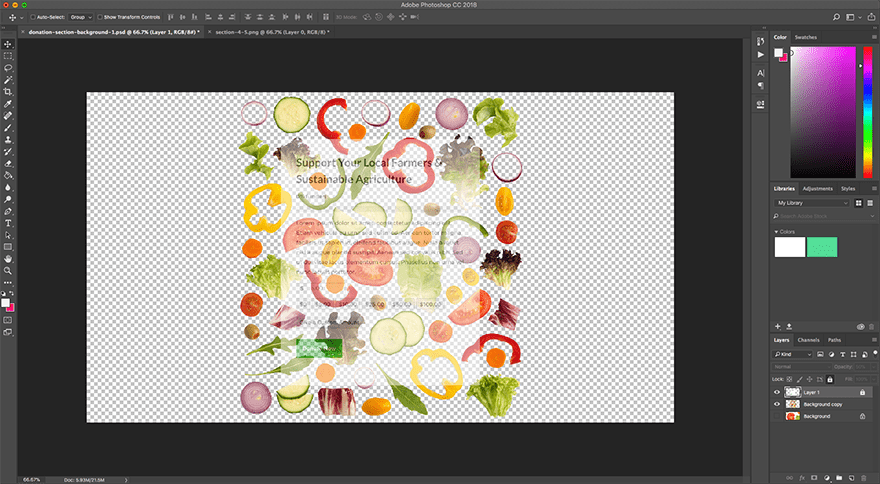Enable the Auto-Select checkbox

[32, 17]
